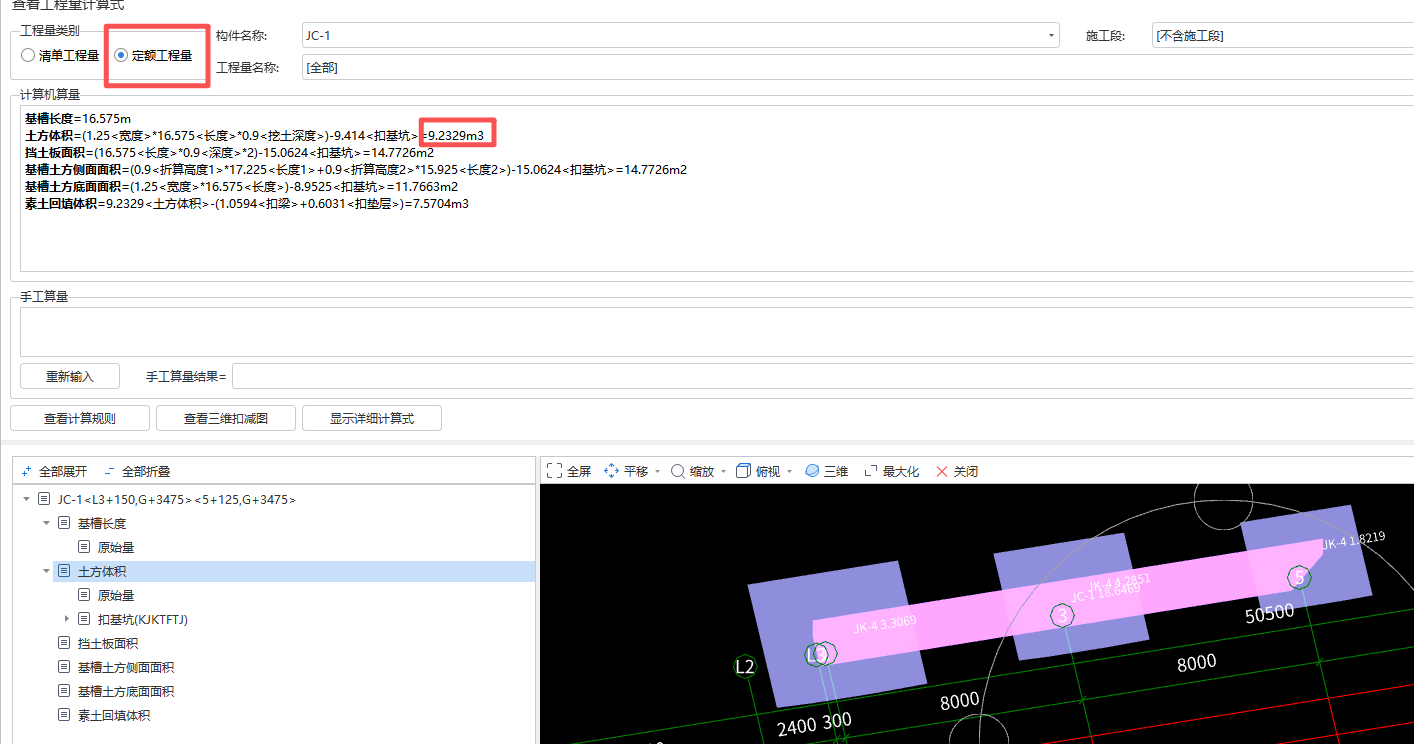Click the JC-1 18.6469 label in the drawing
Screen dimensions: 1414x744
coord(1105,592)
